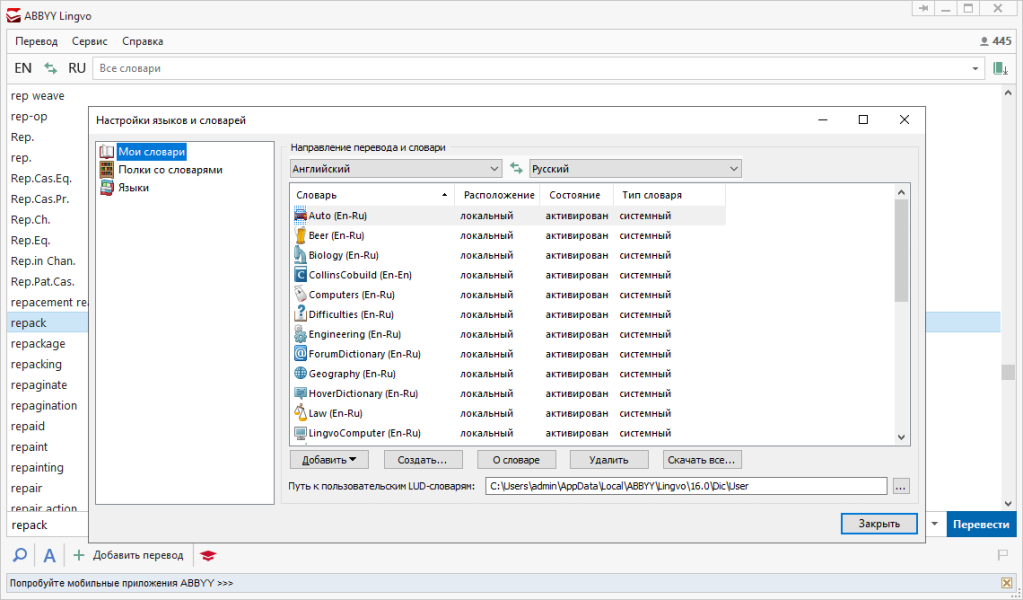
Task: Click the Скачать все... button
Action: coord(702,460)
